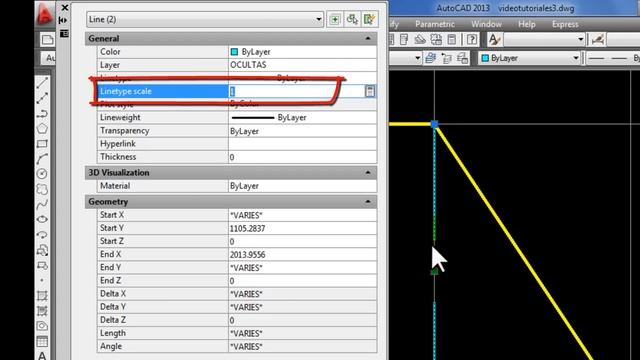Image resolution: width=640 pixels, height=360 pixels.
Task: Select the Table tool
Action: [x=42, y=341]
